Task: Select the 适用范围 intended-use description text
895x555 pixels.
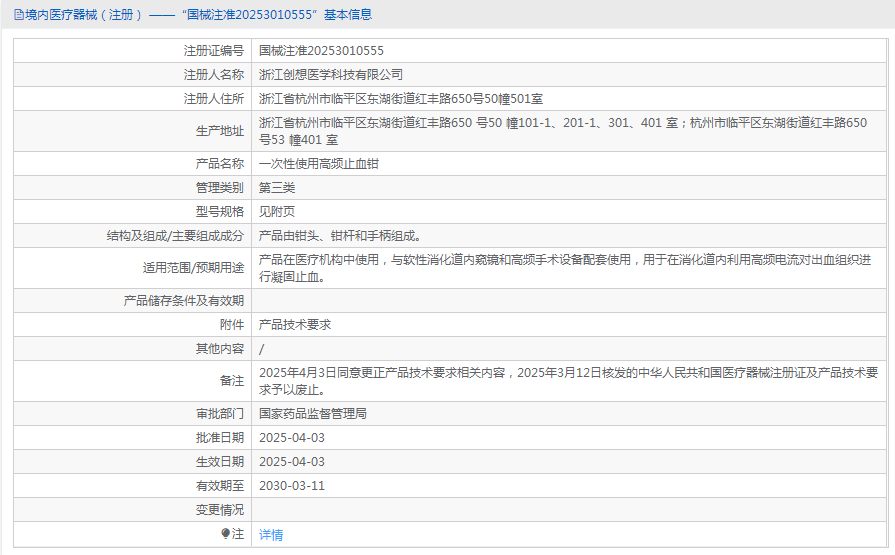Action: [565, 268]
